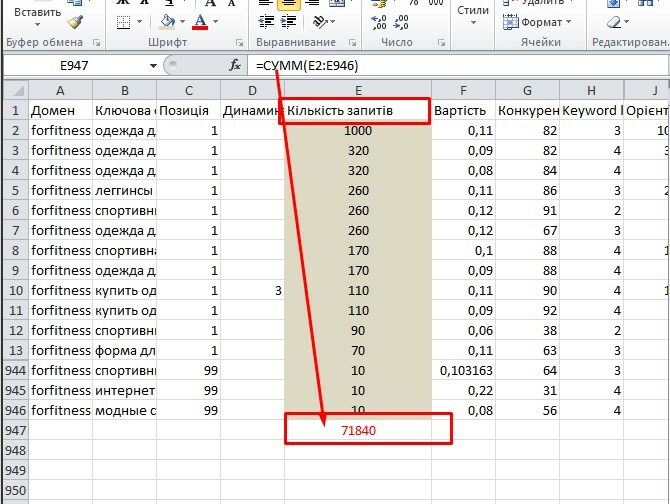Apply fill color with paint bucket icon

168,21
